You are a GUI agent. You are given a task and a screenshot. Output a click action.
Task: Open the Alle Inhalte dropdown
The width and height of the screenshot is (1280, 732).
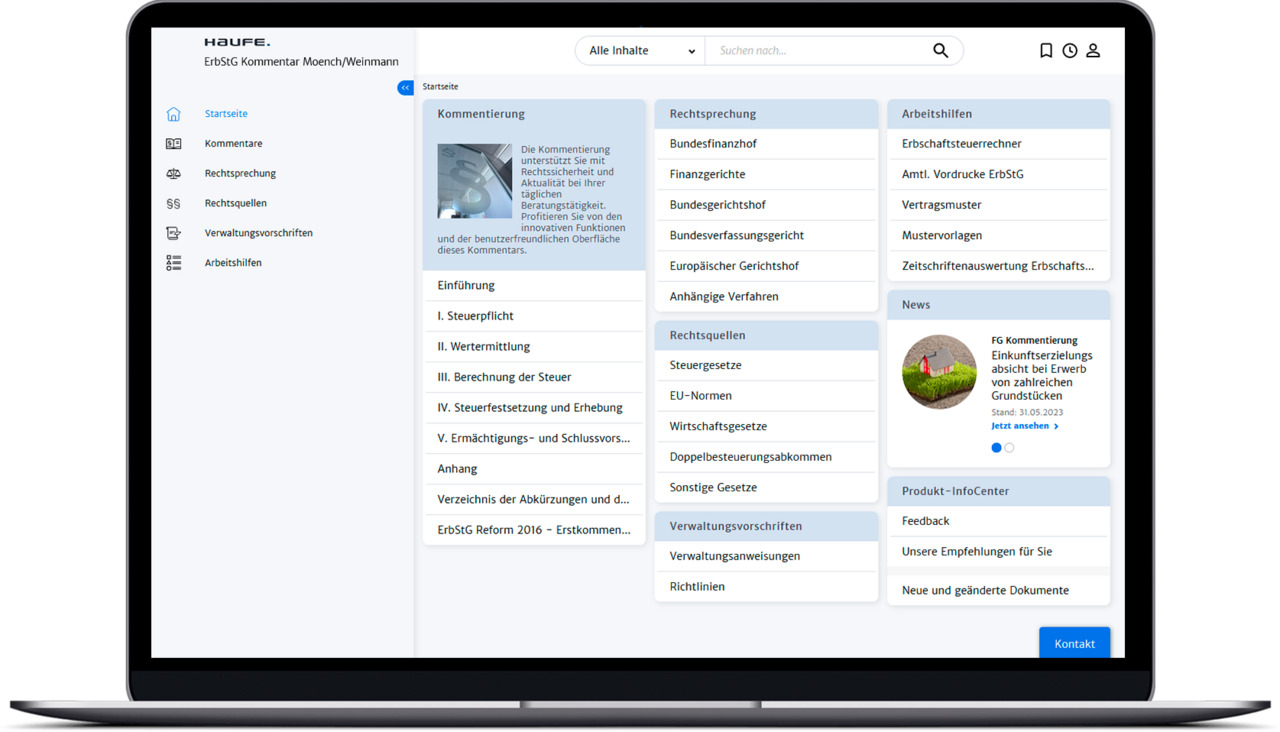[x=640, y=50]
